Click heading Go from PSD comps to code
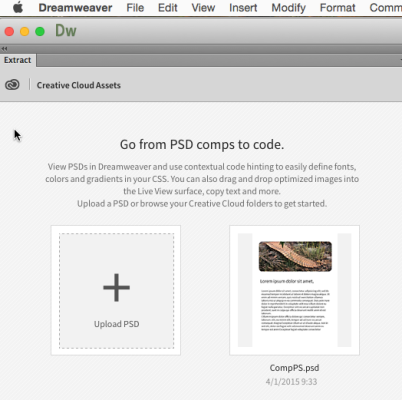Viewport: 402px width, 400px height. 202,145
